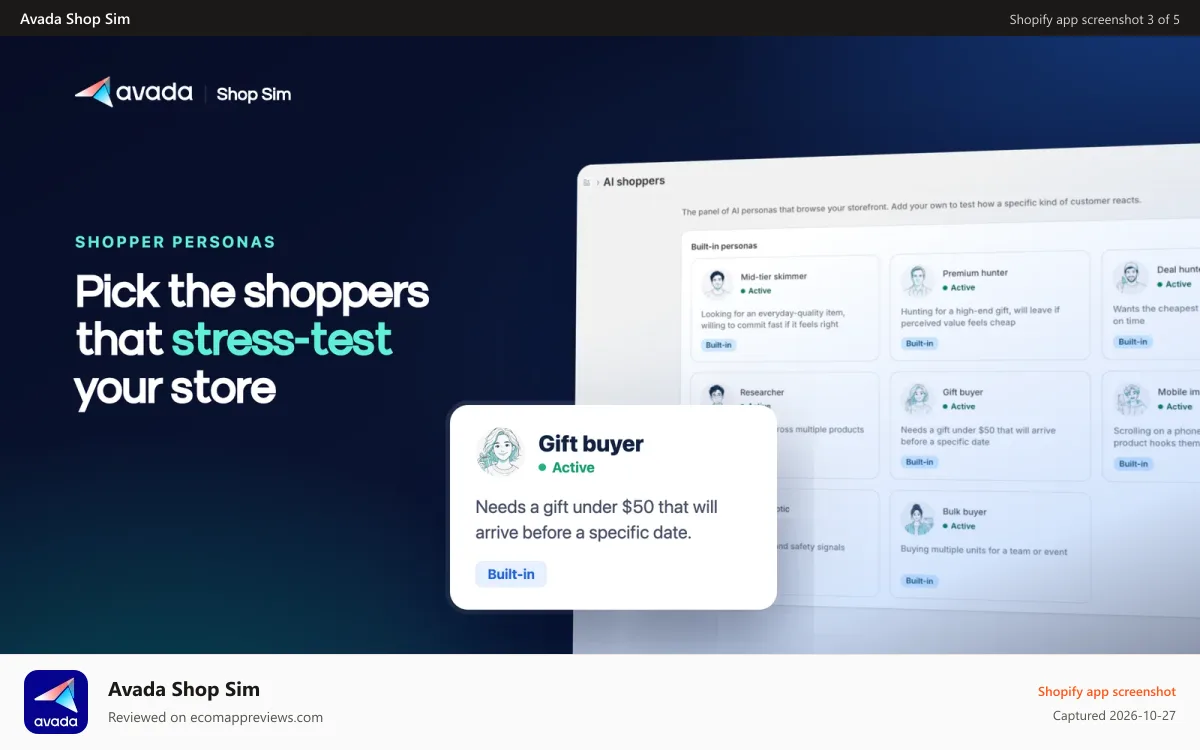Open the Researcher persona name
Screen dimensions: 1200x750
click(x=762, y=393)
